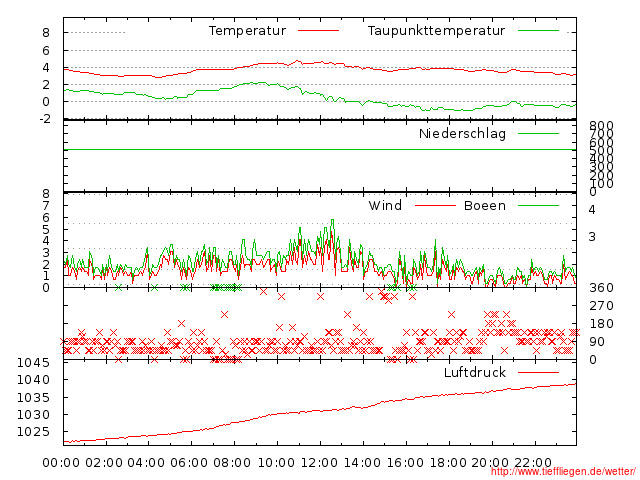Click the red line sample beside Temperatur

click(x=318, y=31)
